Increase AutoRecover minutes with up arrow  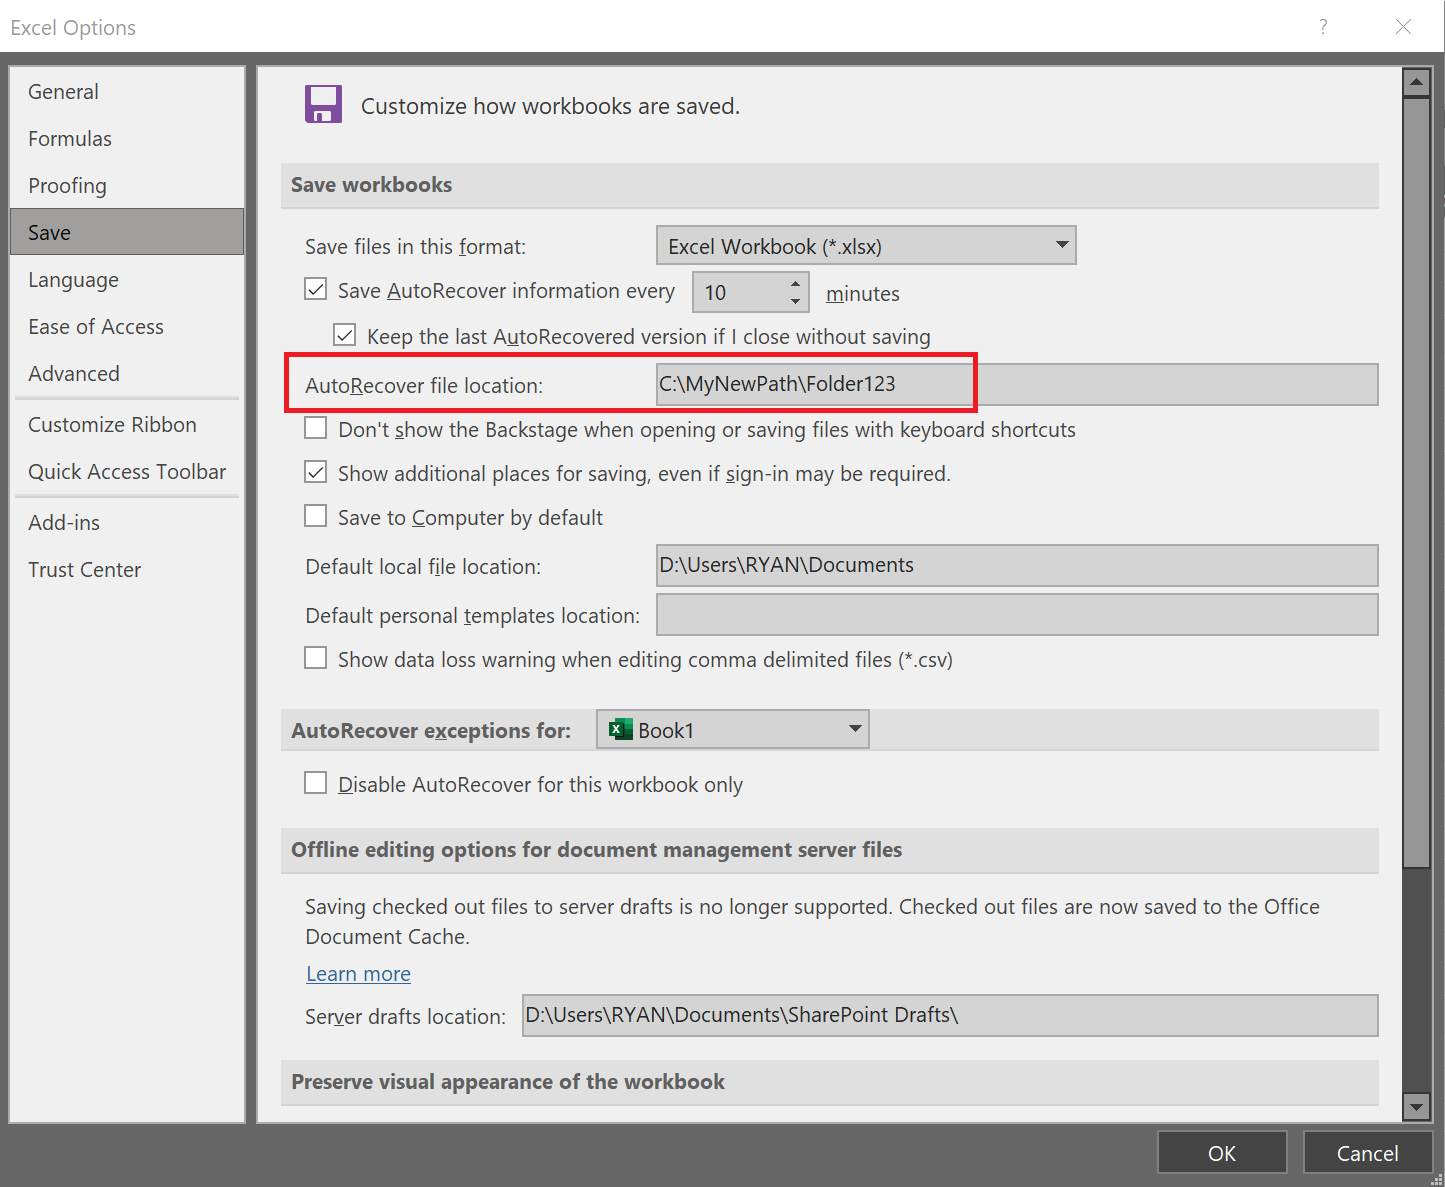tap(795, 283)
